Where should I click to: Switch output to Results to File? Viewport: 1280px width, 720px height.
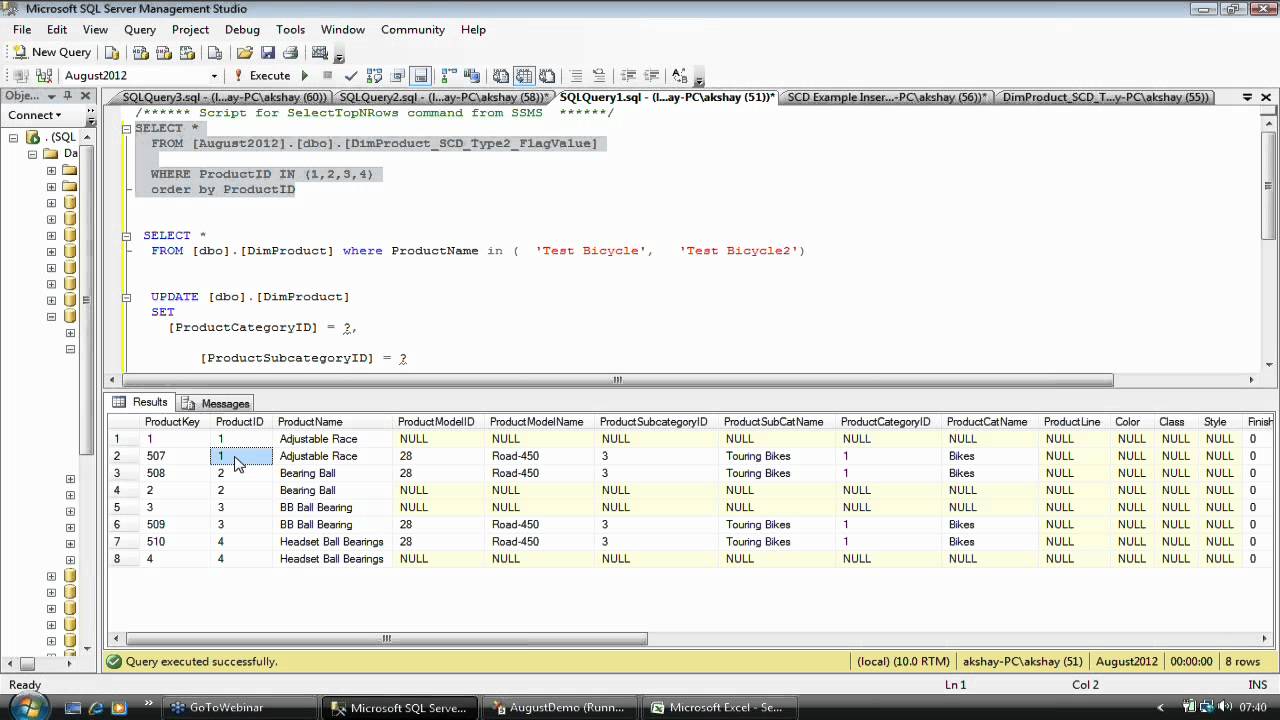pos(547,75)
